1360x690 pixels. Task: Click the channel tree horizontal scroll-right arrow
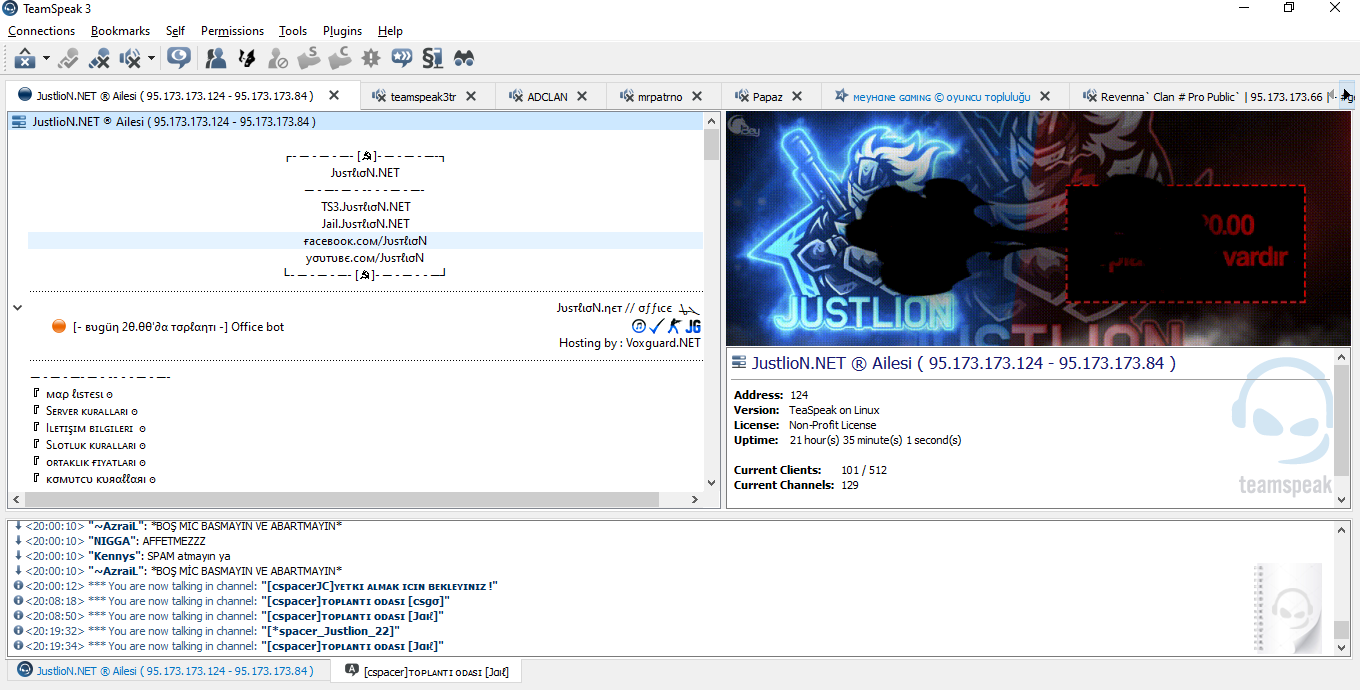tap(696, 499)
